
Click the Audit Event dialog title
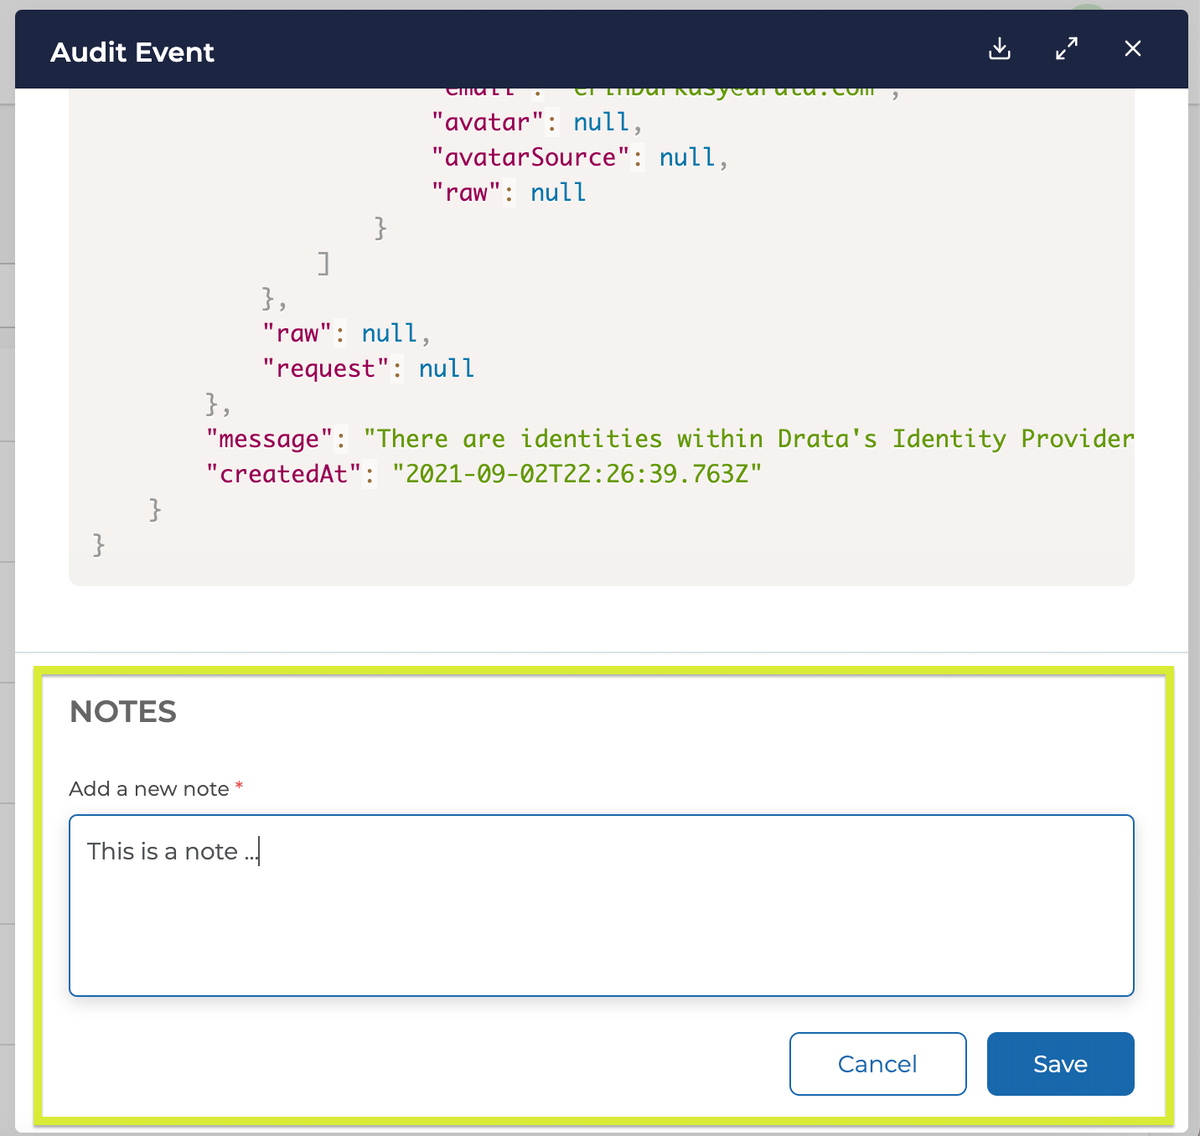pos(132,52)
